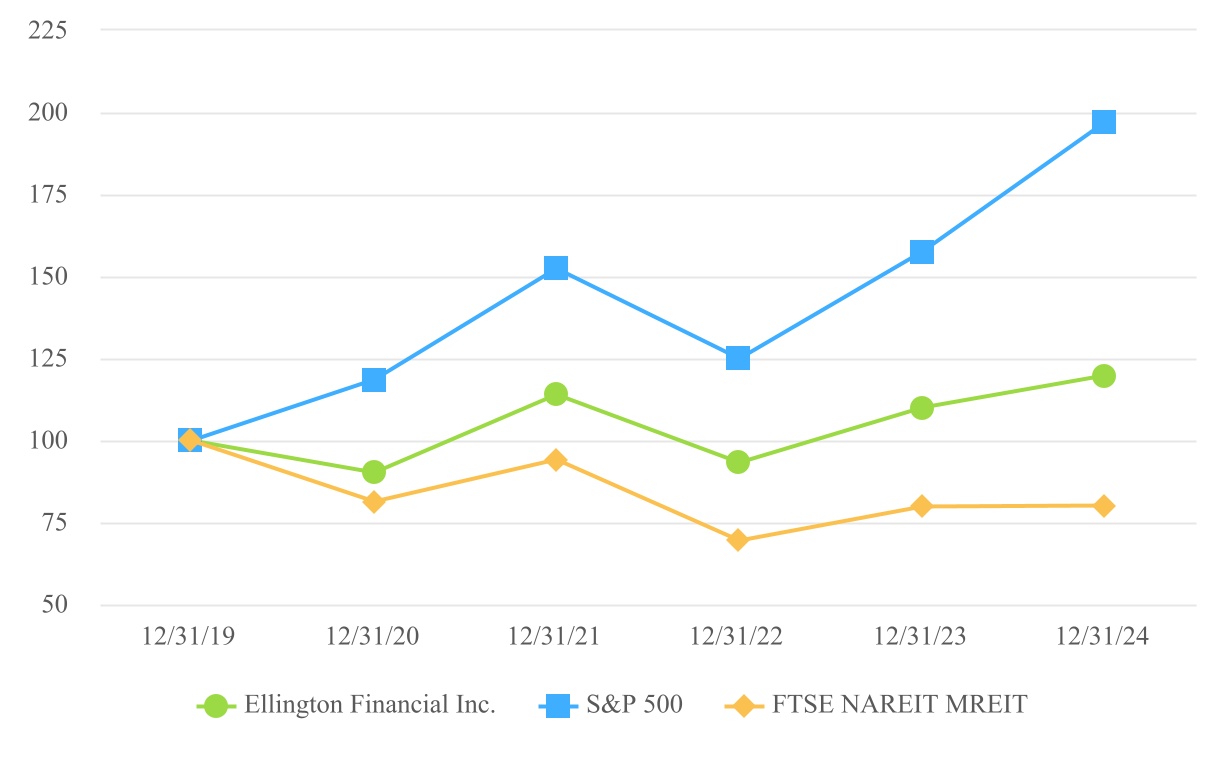This screenshot has width=1226, height=760.
Task: Select the S&P 500 square marker at 12/31/21
Action: (x=556, y=268)
